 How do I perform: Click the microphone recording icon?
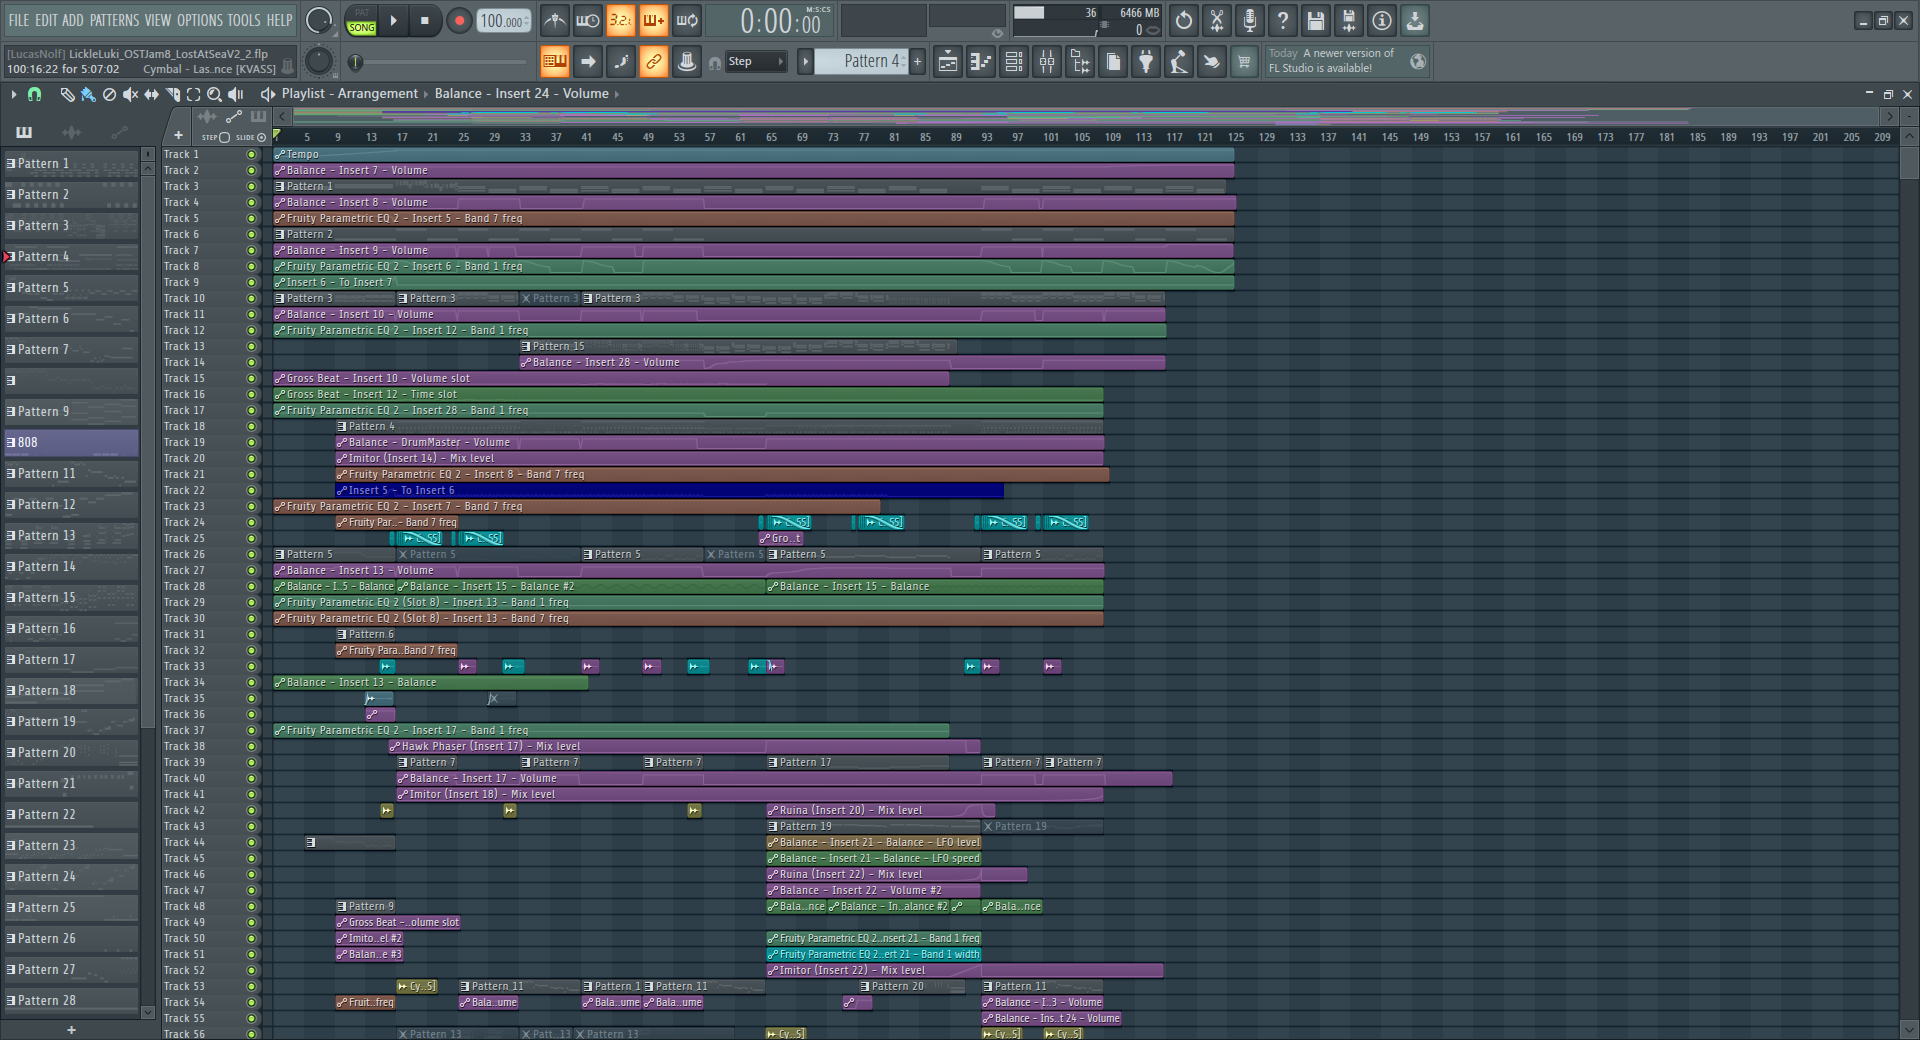(x=1250, y=20)
